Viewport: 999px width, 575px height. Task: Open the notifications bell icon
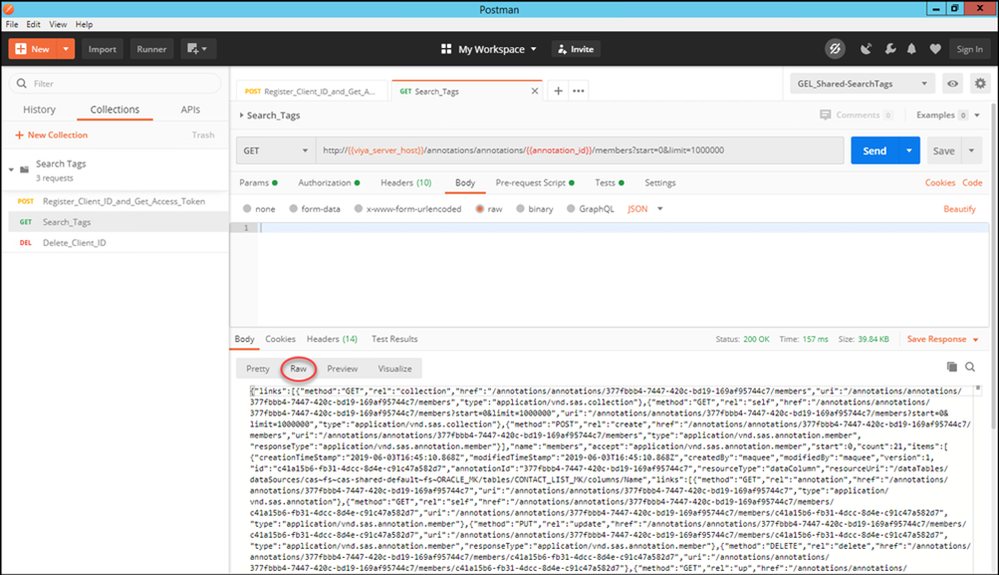(912, 49)
